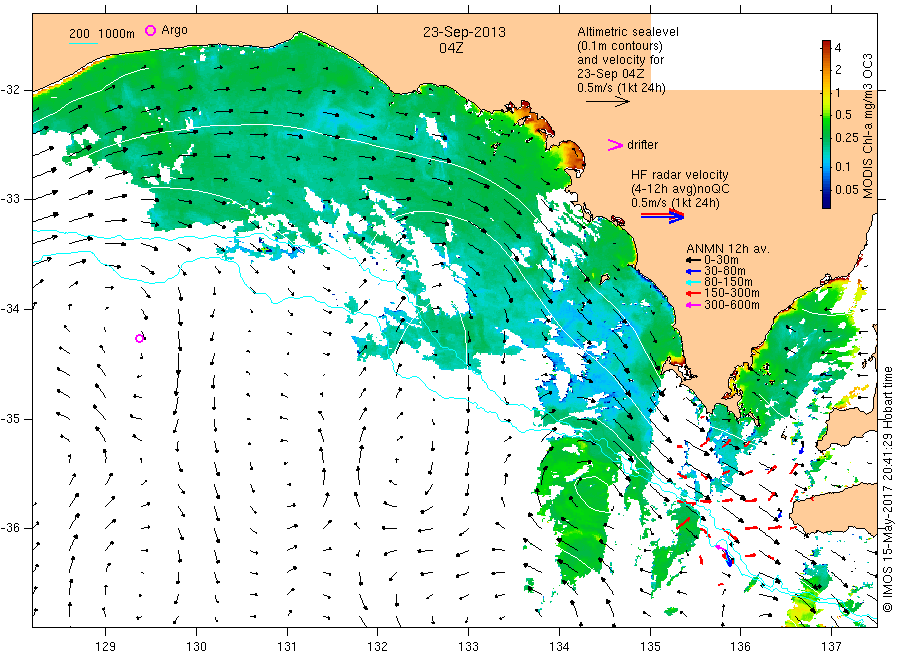900x660 pixels.
Task: Click the colorbar tick label '0.25'
Action: (x=847, y=138)
